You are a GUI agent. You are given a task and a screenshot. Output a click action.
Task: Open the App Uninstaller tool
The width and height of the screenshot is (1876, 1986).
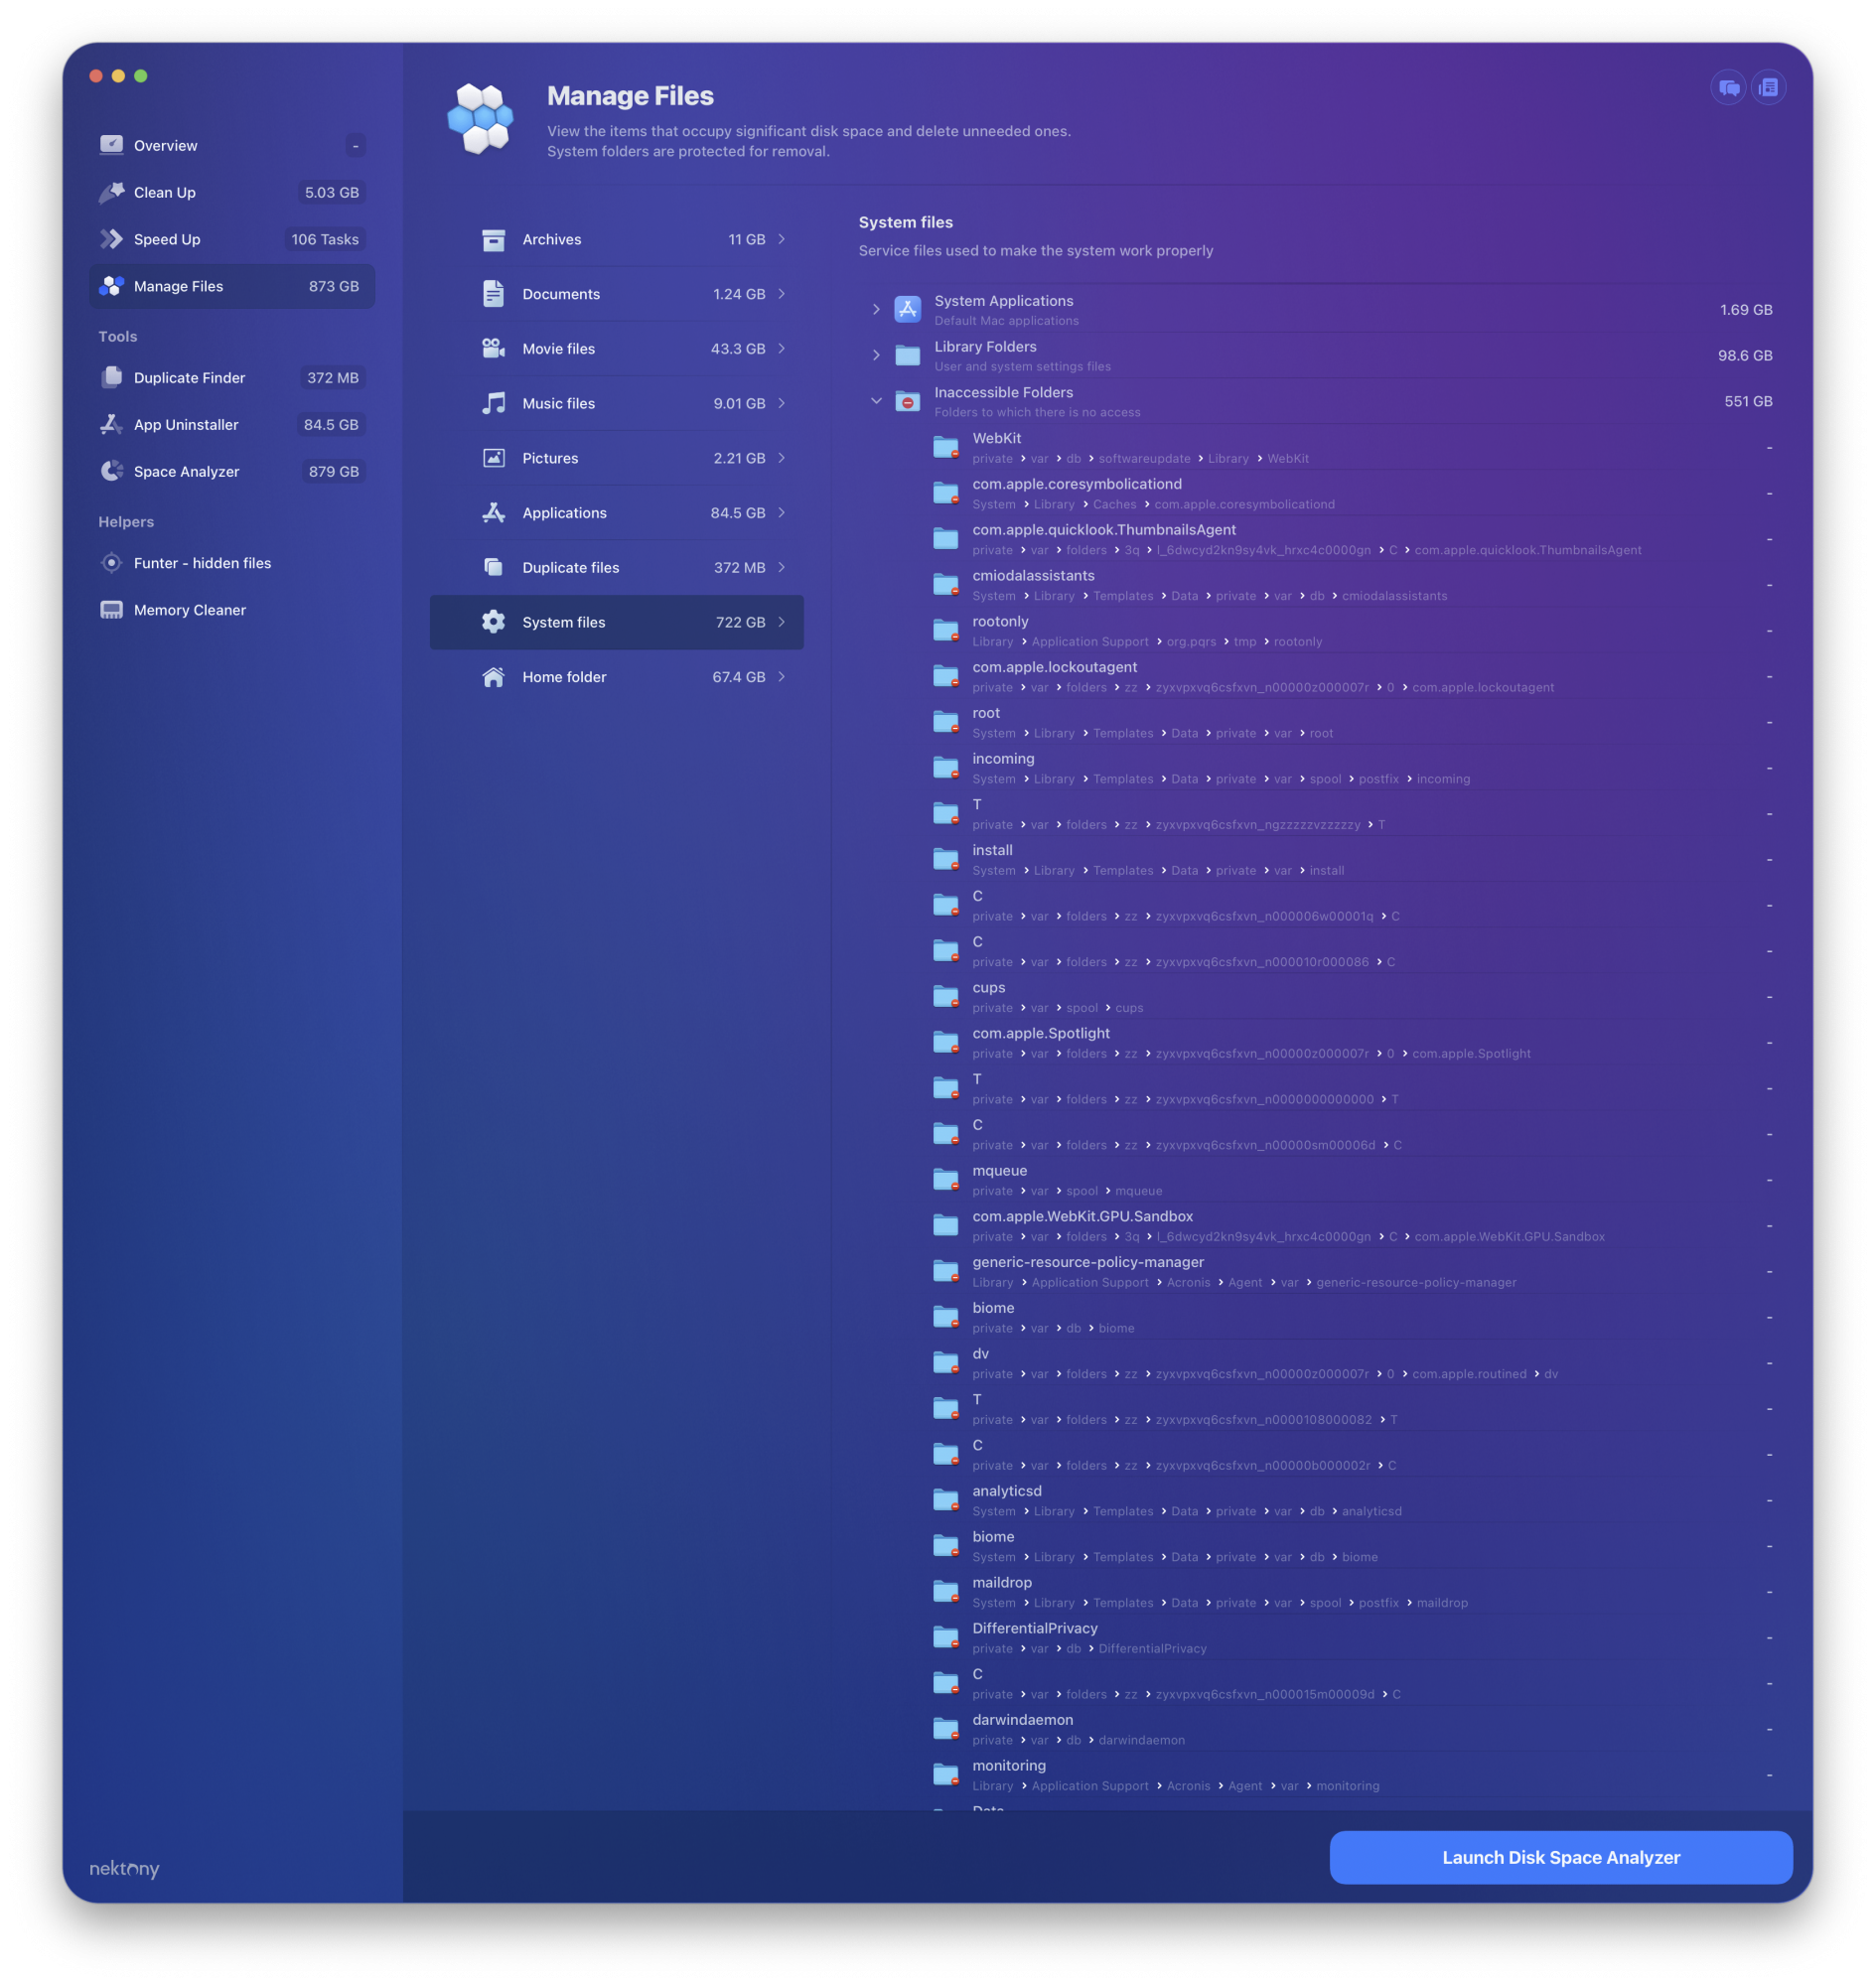coord(232,425)
